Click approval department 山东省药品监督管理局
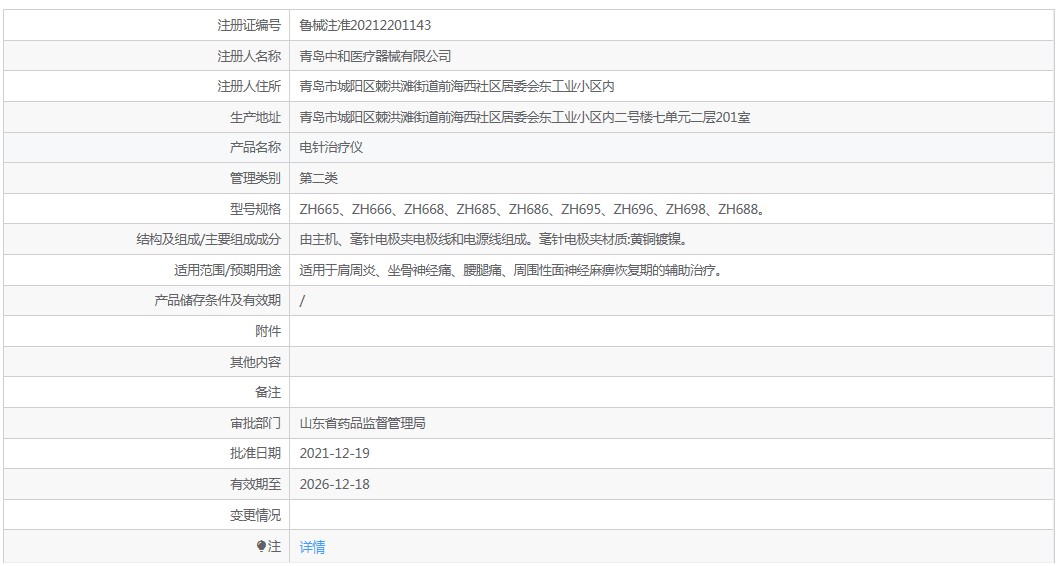 point(362,423)
